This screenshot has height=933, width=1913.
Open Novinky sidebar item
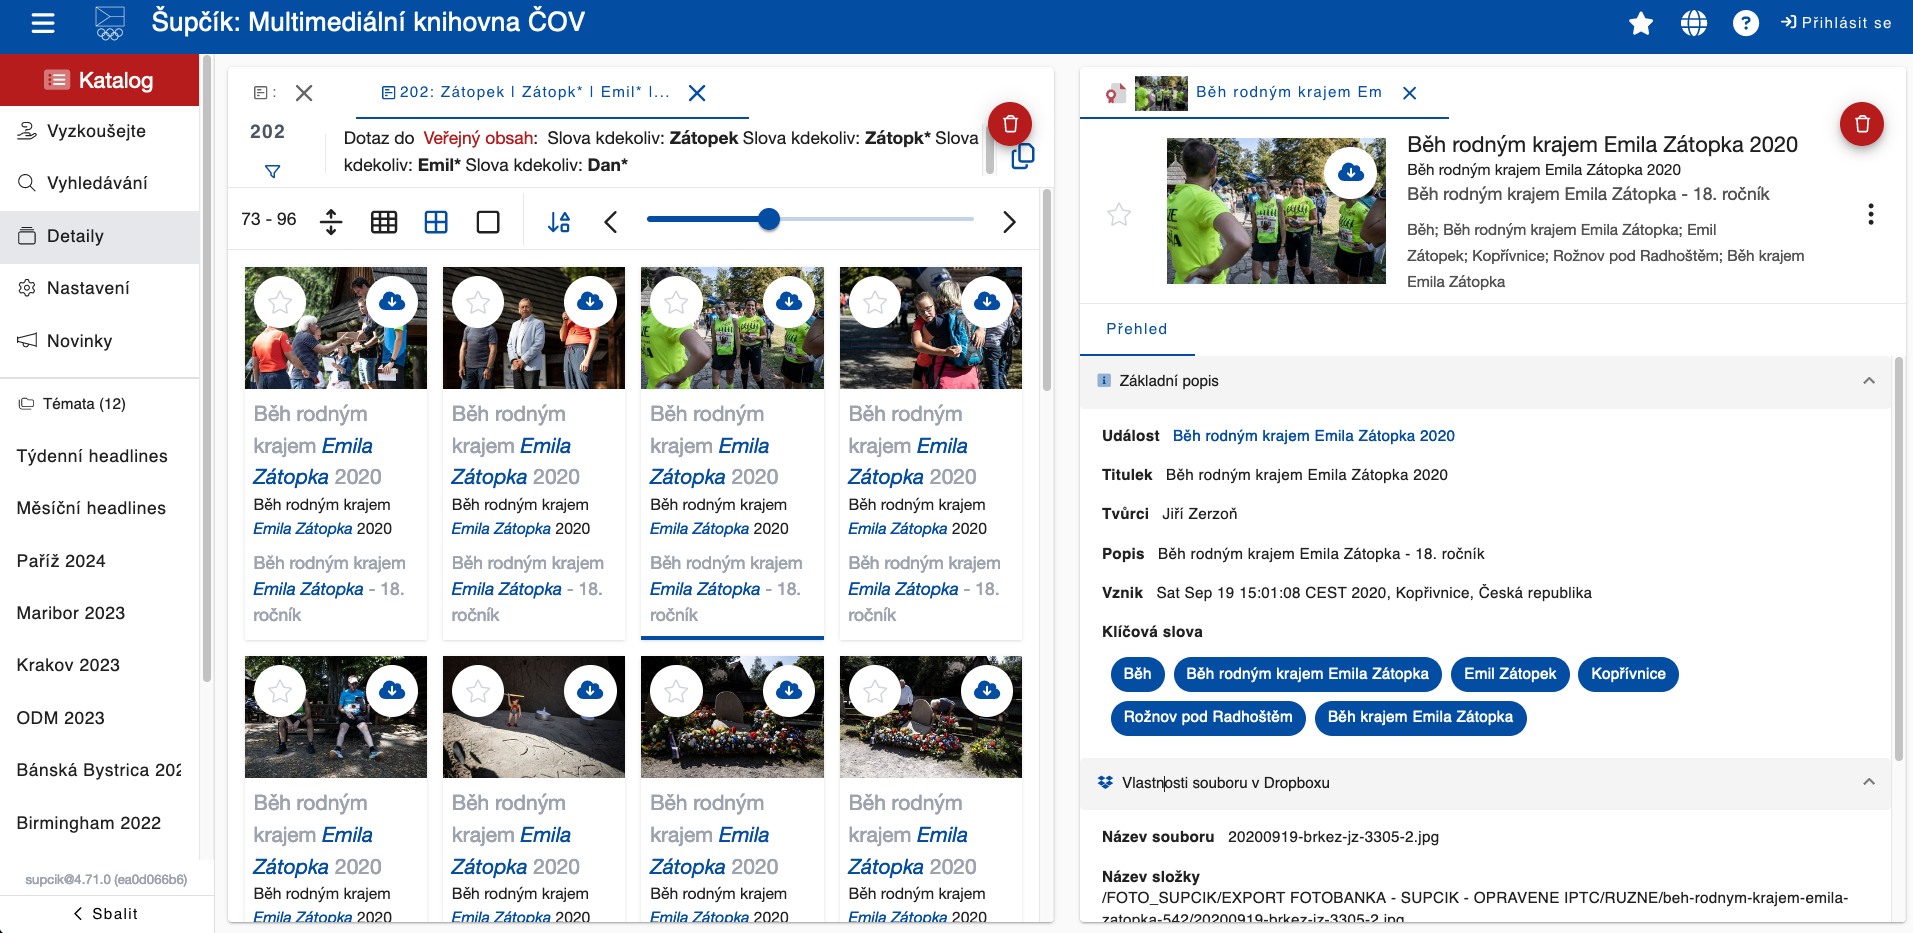pyautogui.click(x=100, y=341)
